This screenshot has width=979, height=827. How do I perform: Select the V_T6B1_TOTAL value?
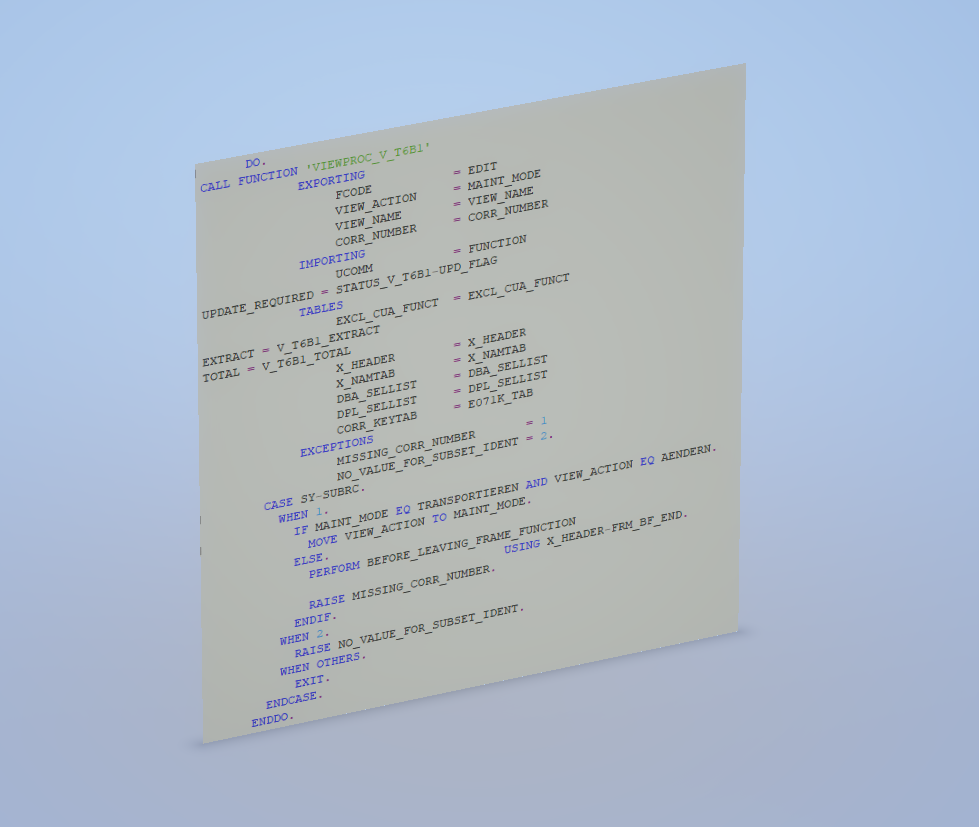tap(306, 360)
